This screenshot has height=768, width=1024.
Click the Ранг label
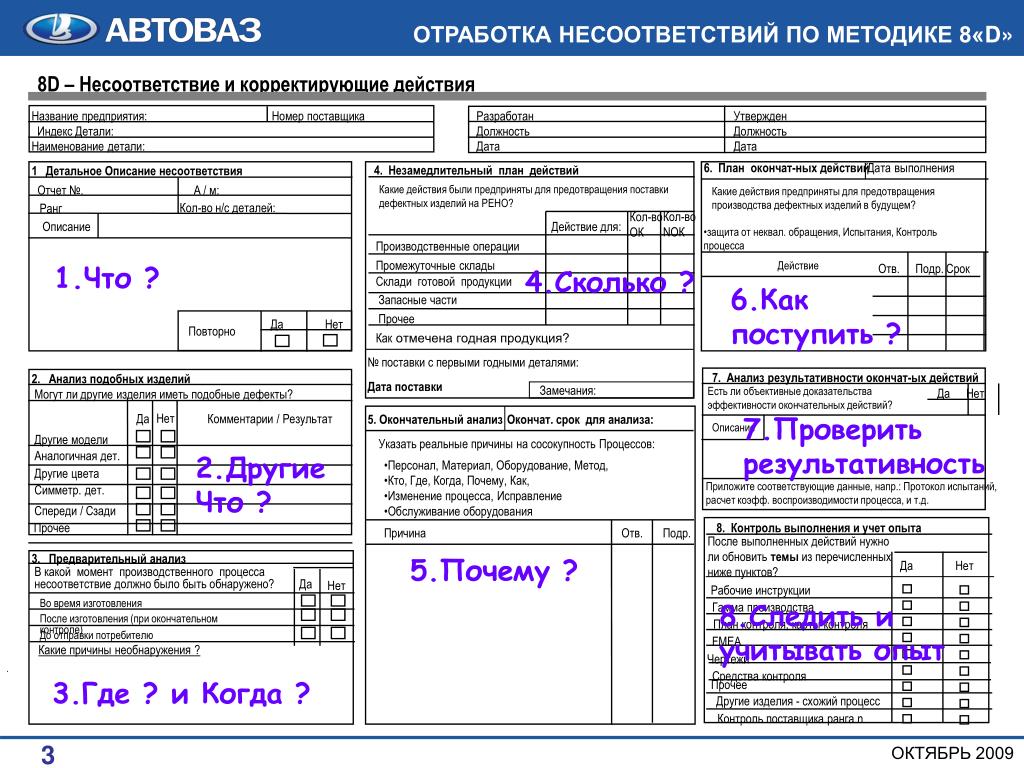pos(50,208)
